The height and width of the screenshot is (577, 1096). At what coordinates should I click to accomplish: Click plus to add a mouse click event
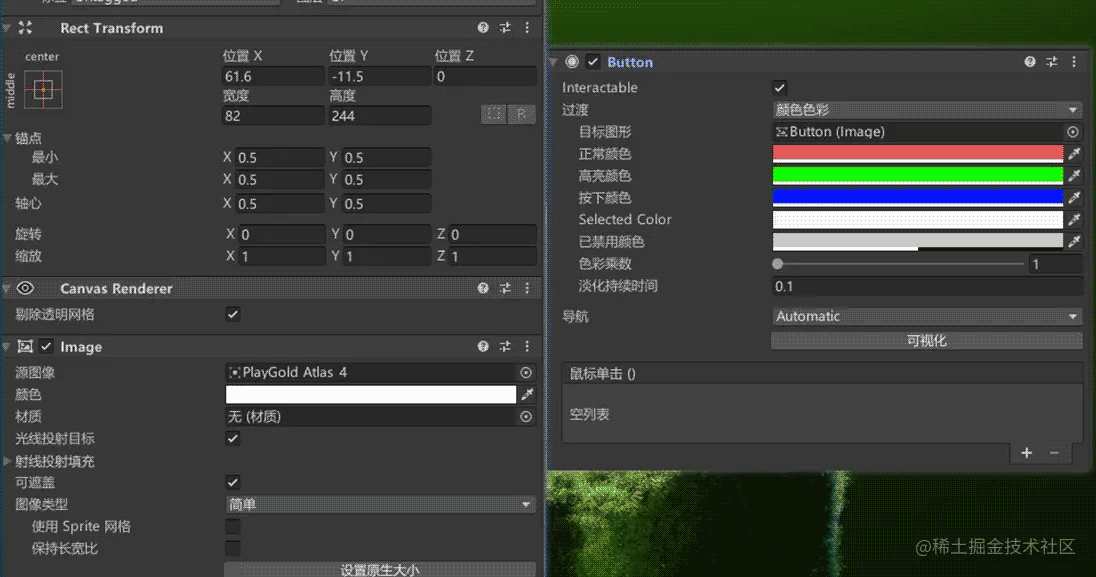pyautogui.click(x=1026, y=452)
